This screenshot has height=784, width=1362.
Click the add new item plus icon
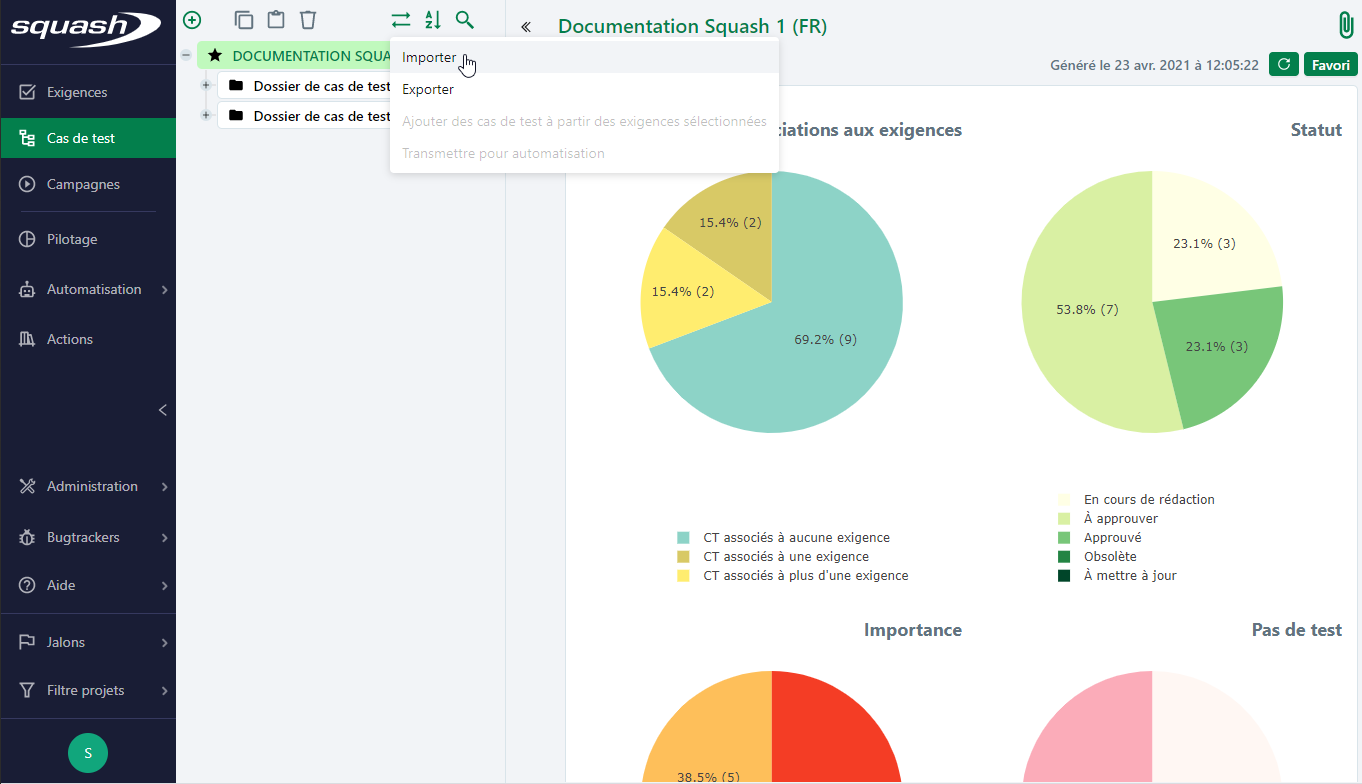tap(192, 20)
